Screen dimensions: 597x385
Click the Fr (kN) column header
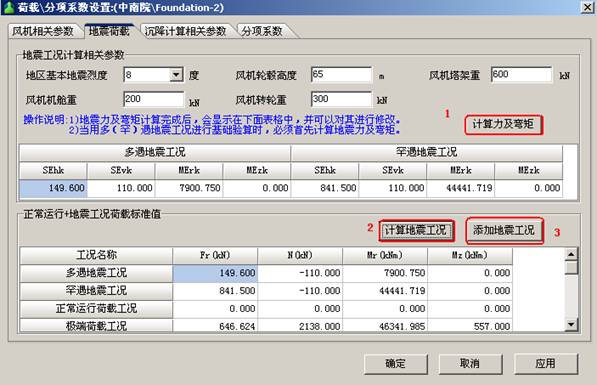[x=215, y=255]
